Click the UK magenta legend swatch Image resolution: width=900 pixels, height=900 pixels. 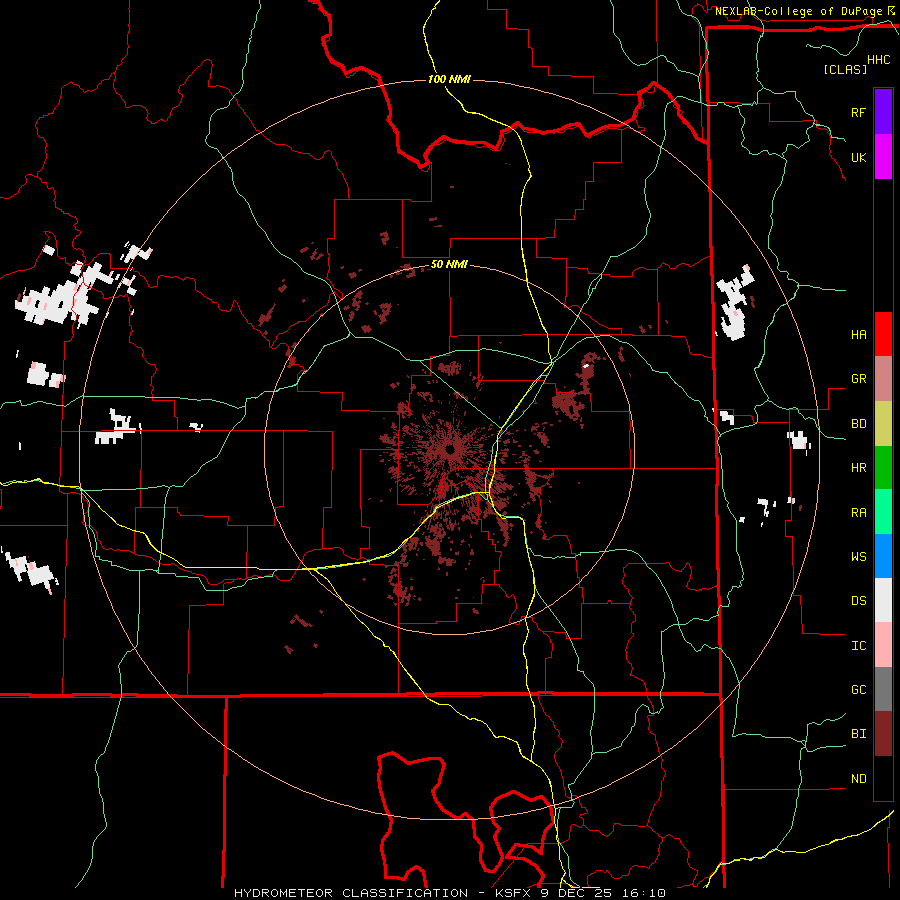(x=883, y=157)
